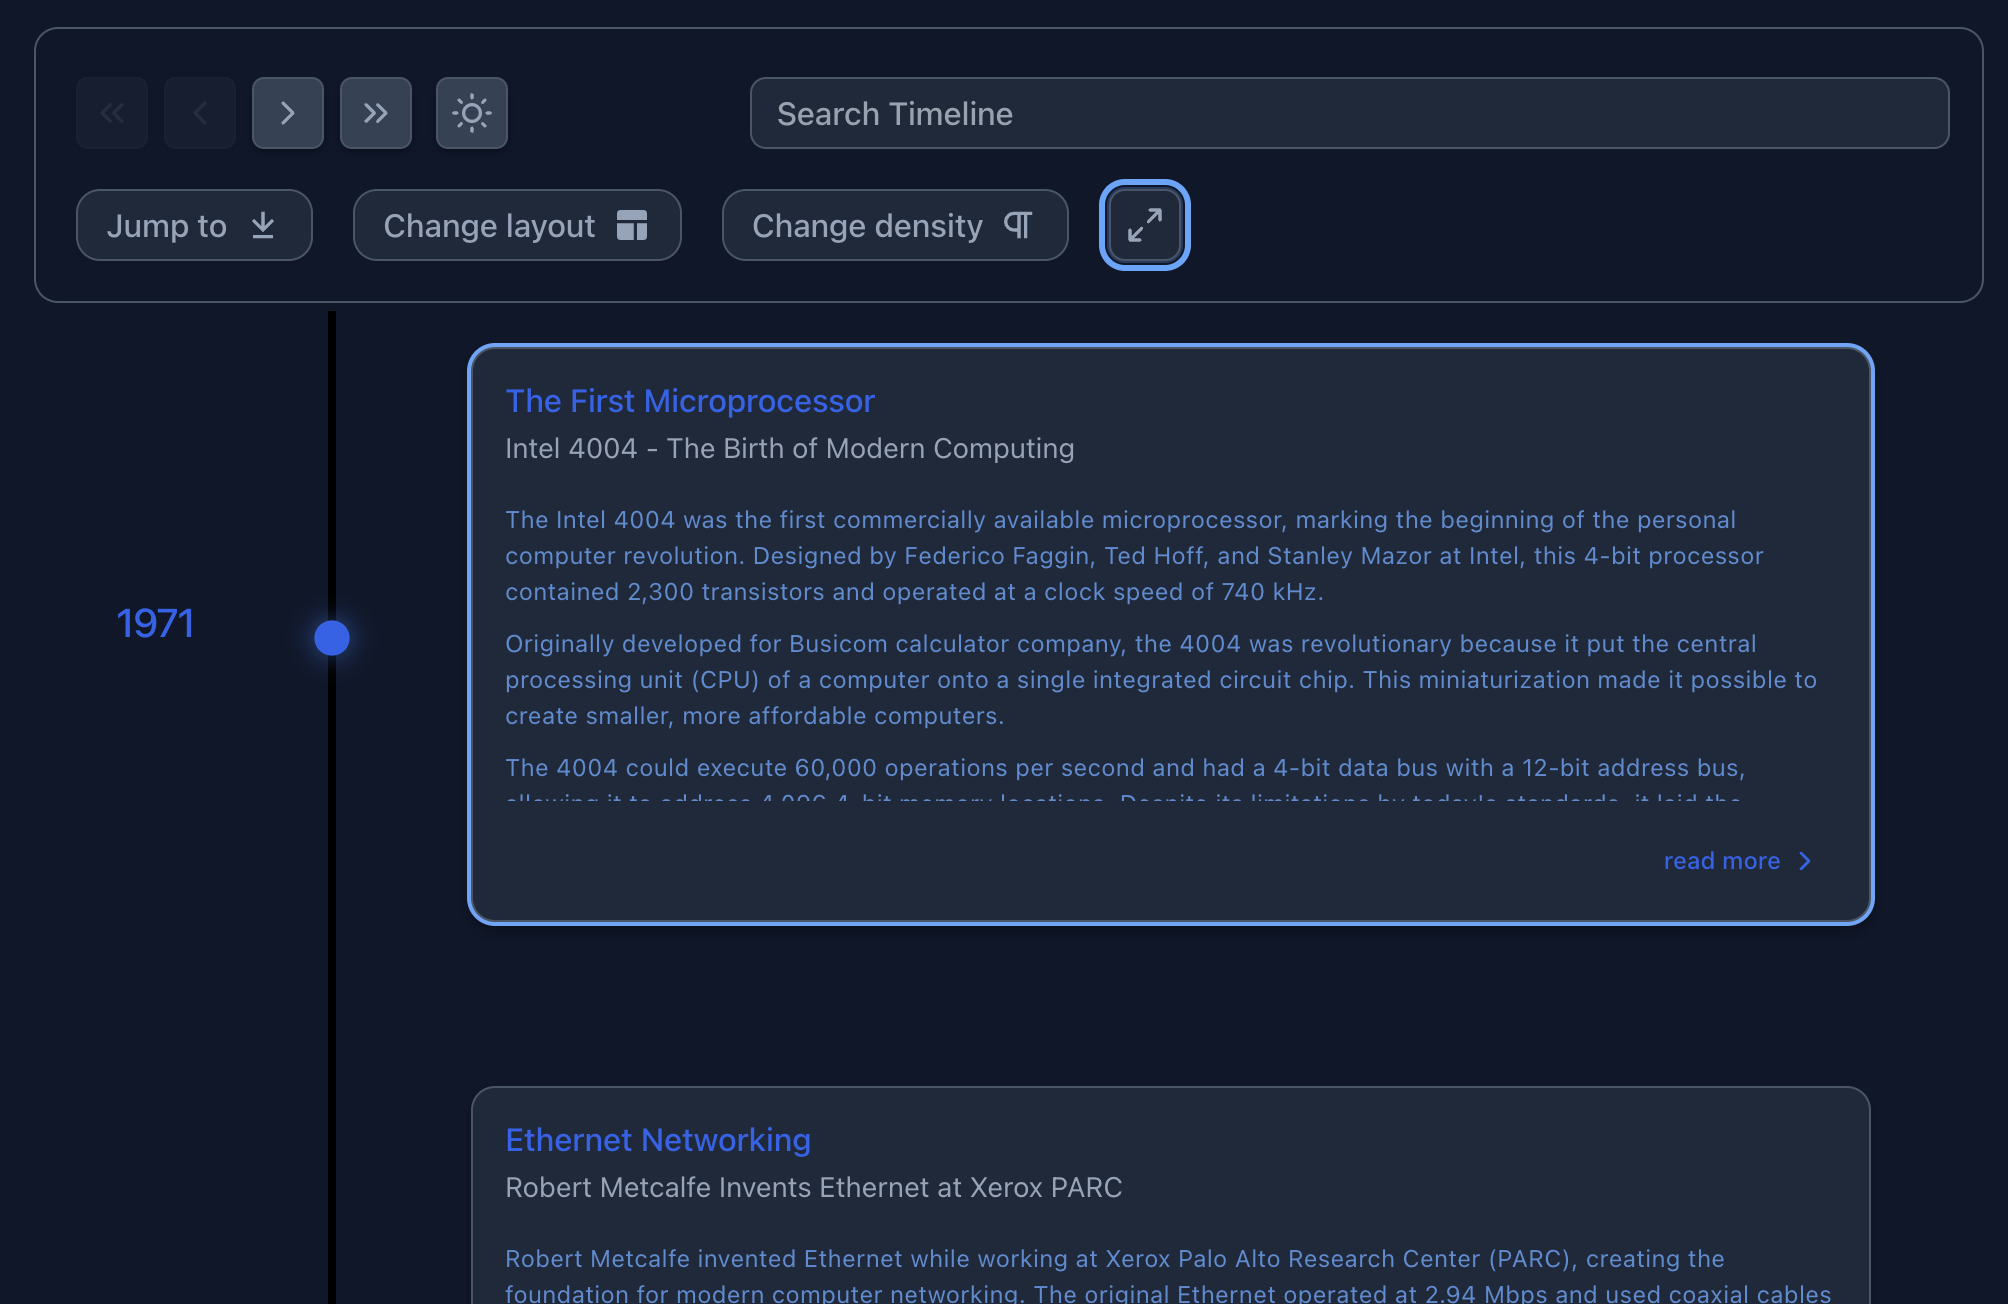Toggle light mode sun icon
Viewport: 2008px width, 1304px height.
472,113
